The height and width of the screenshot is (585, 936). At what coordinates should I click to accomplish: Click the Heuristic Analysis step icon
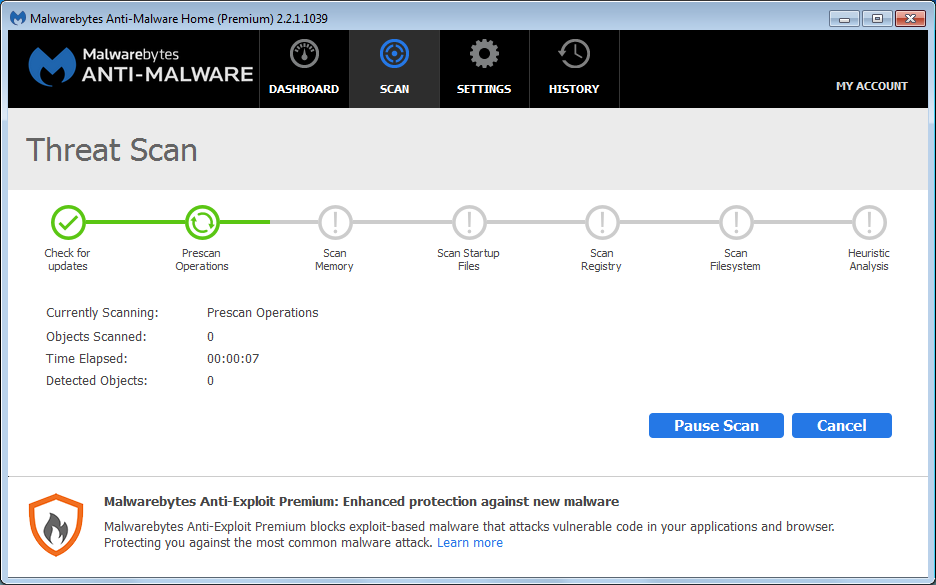pyautogui.click(x=869, y=223)
